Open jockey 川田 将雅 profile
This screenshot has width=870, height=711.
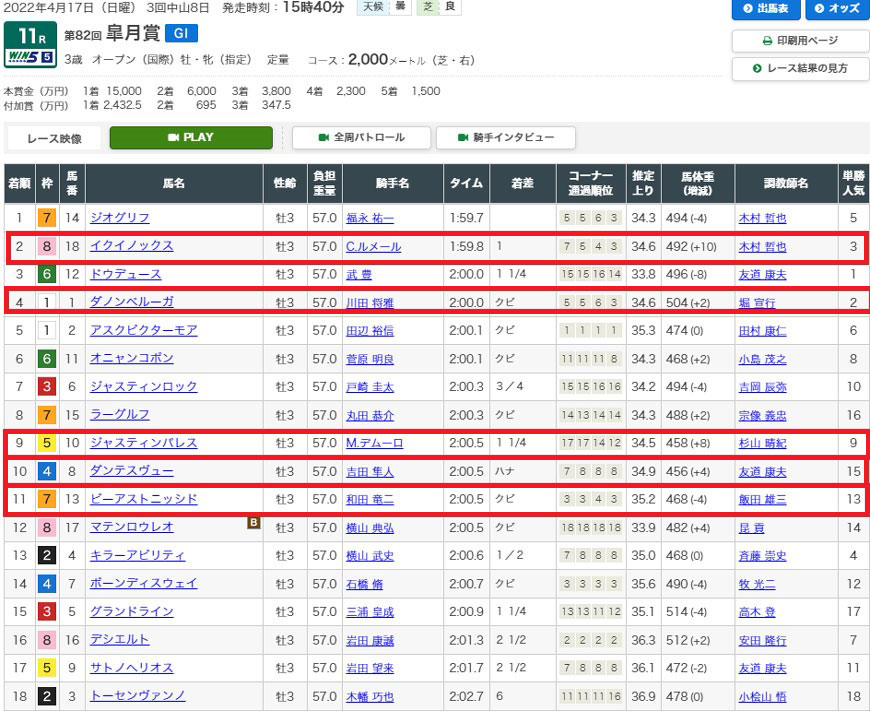[x=370, y=302]
